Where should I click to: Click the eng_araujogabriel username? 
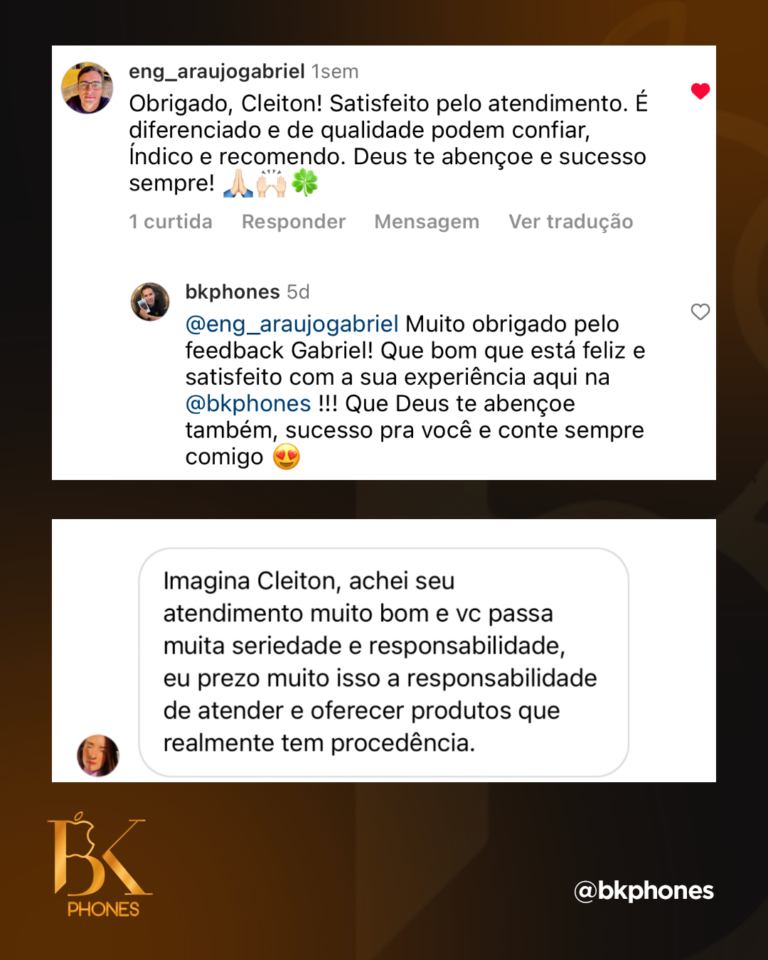[x=217, y=72]
